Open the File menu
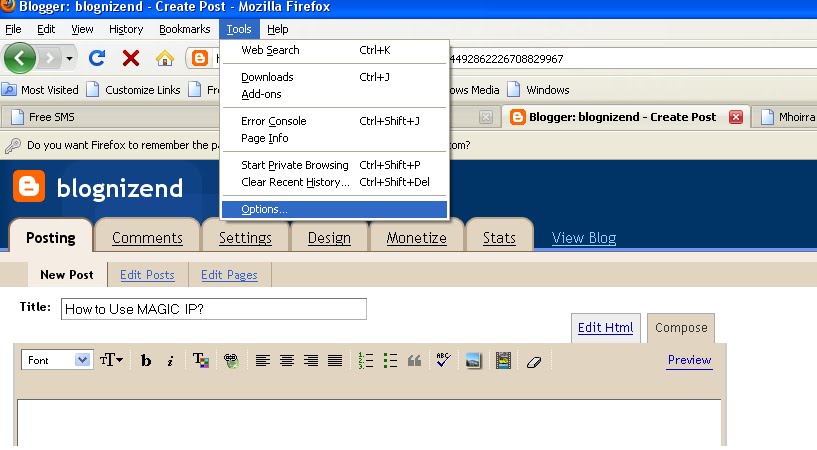Image resolution: width=817 pixels, height=450 pixels. pyautogui.click(x=13, y=29)
